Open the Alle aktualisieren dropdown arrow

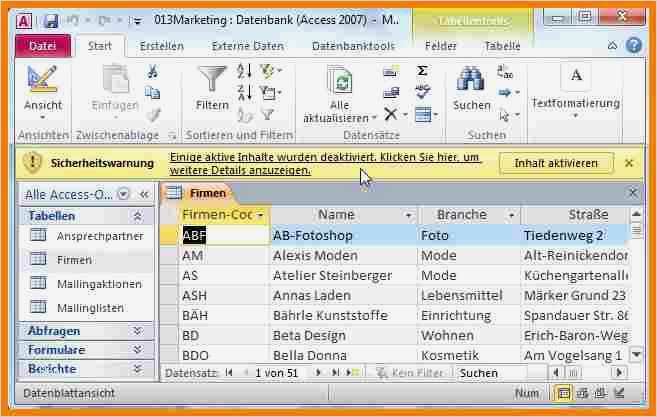374,118
